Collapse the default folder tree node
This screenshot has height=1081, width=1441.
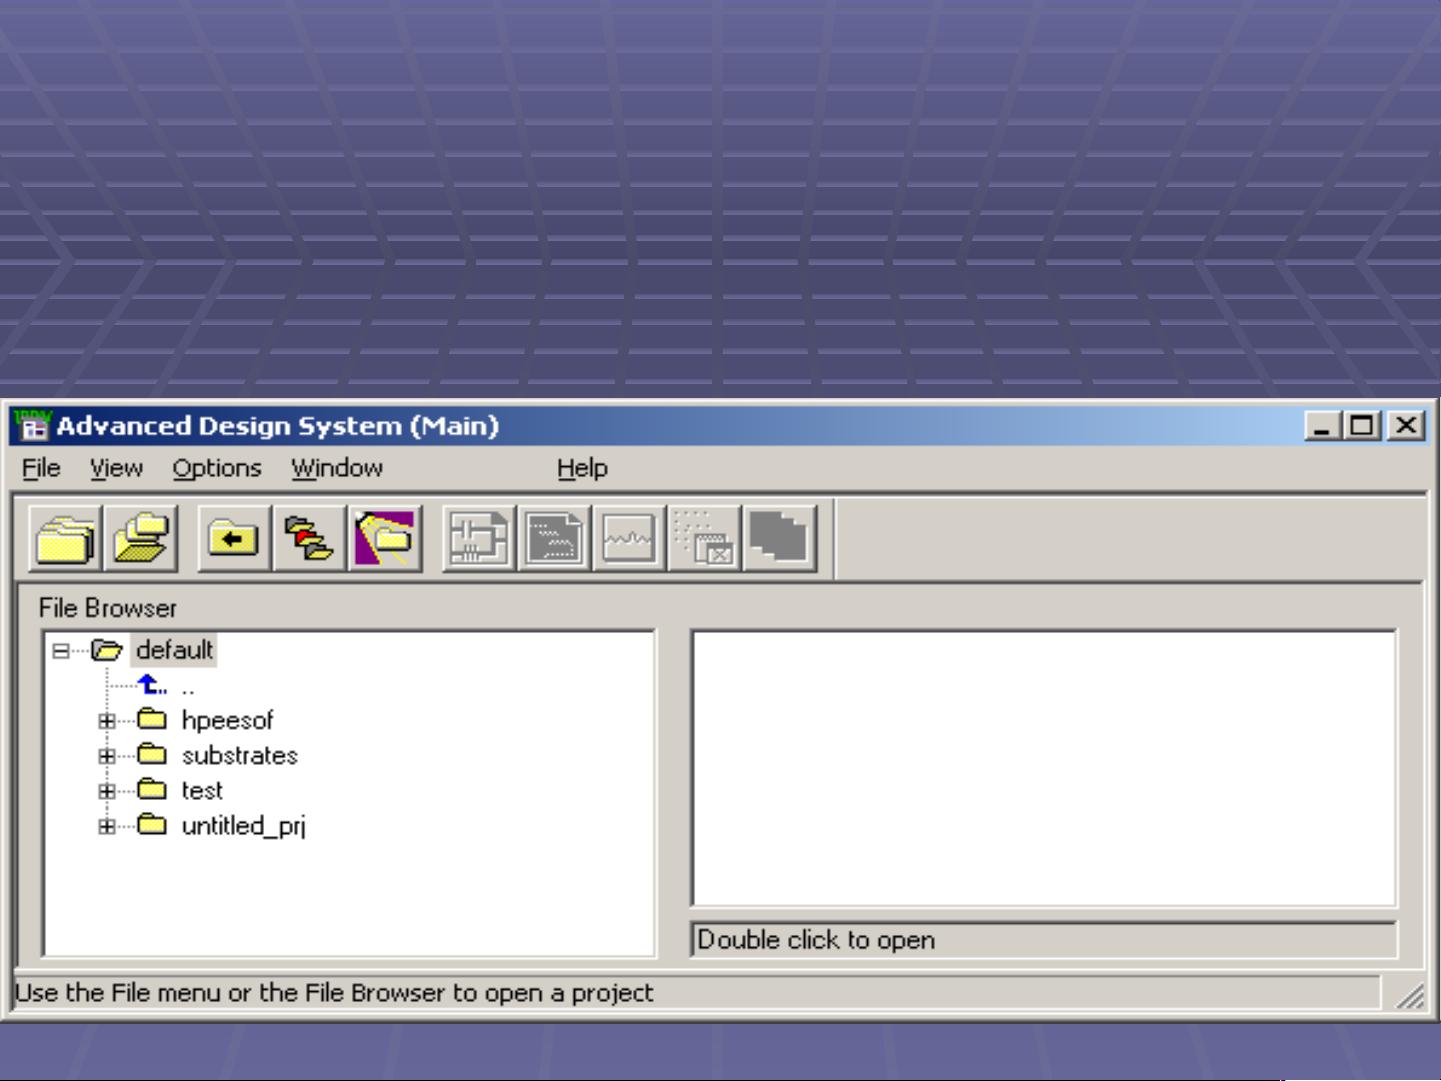pyautogui.click(x=61, y=651)
